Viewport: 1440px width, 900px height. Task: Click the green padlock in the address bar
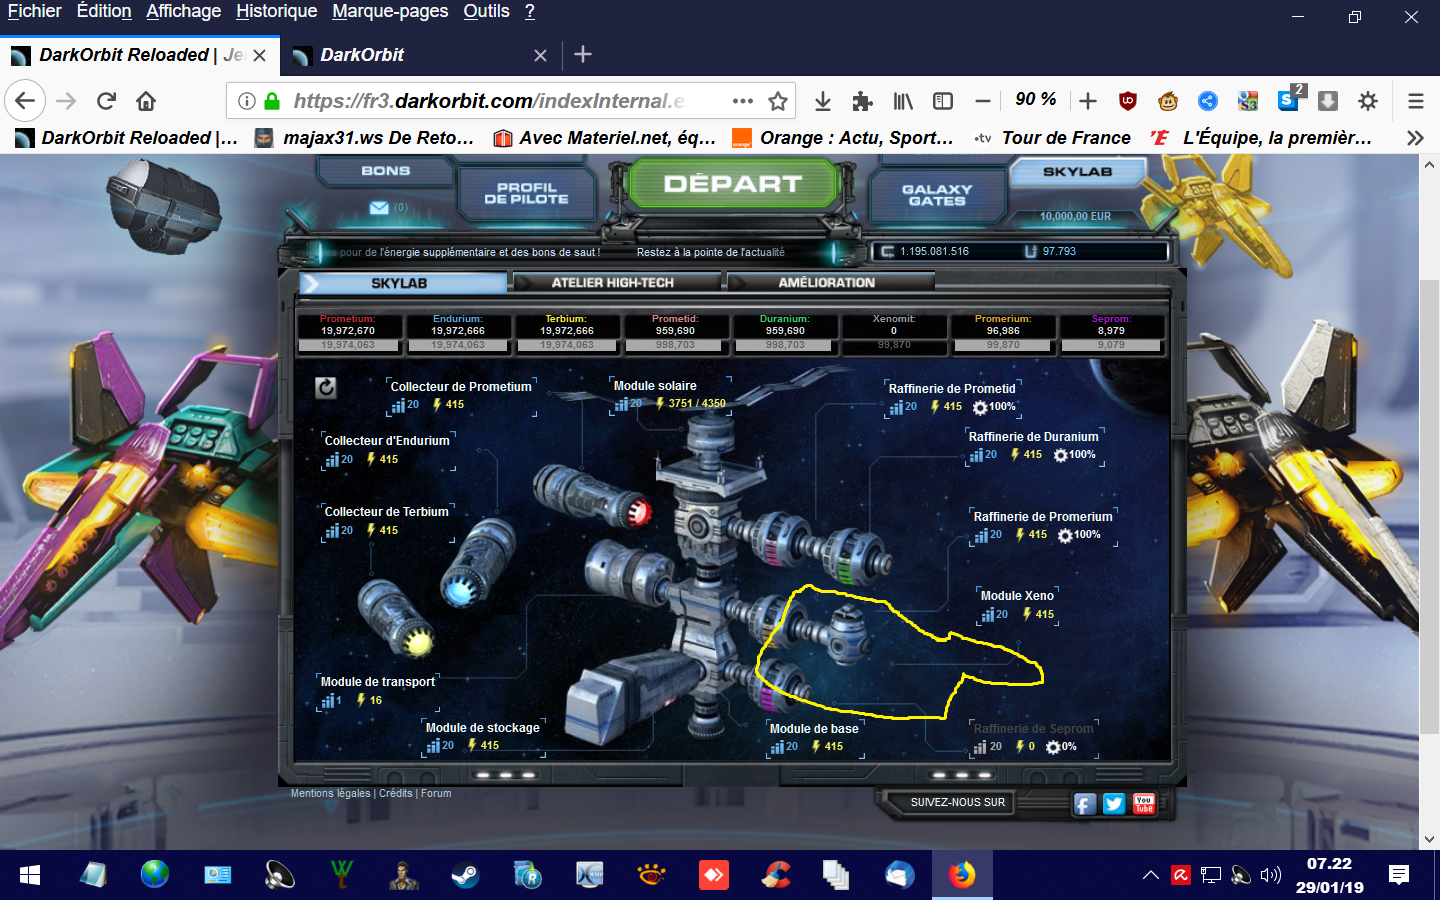coord(272,101)
